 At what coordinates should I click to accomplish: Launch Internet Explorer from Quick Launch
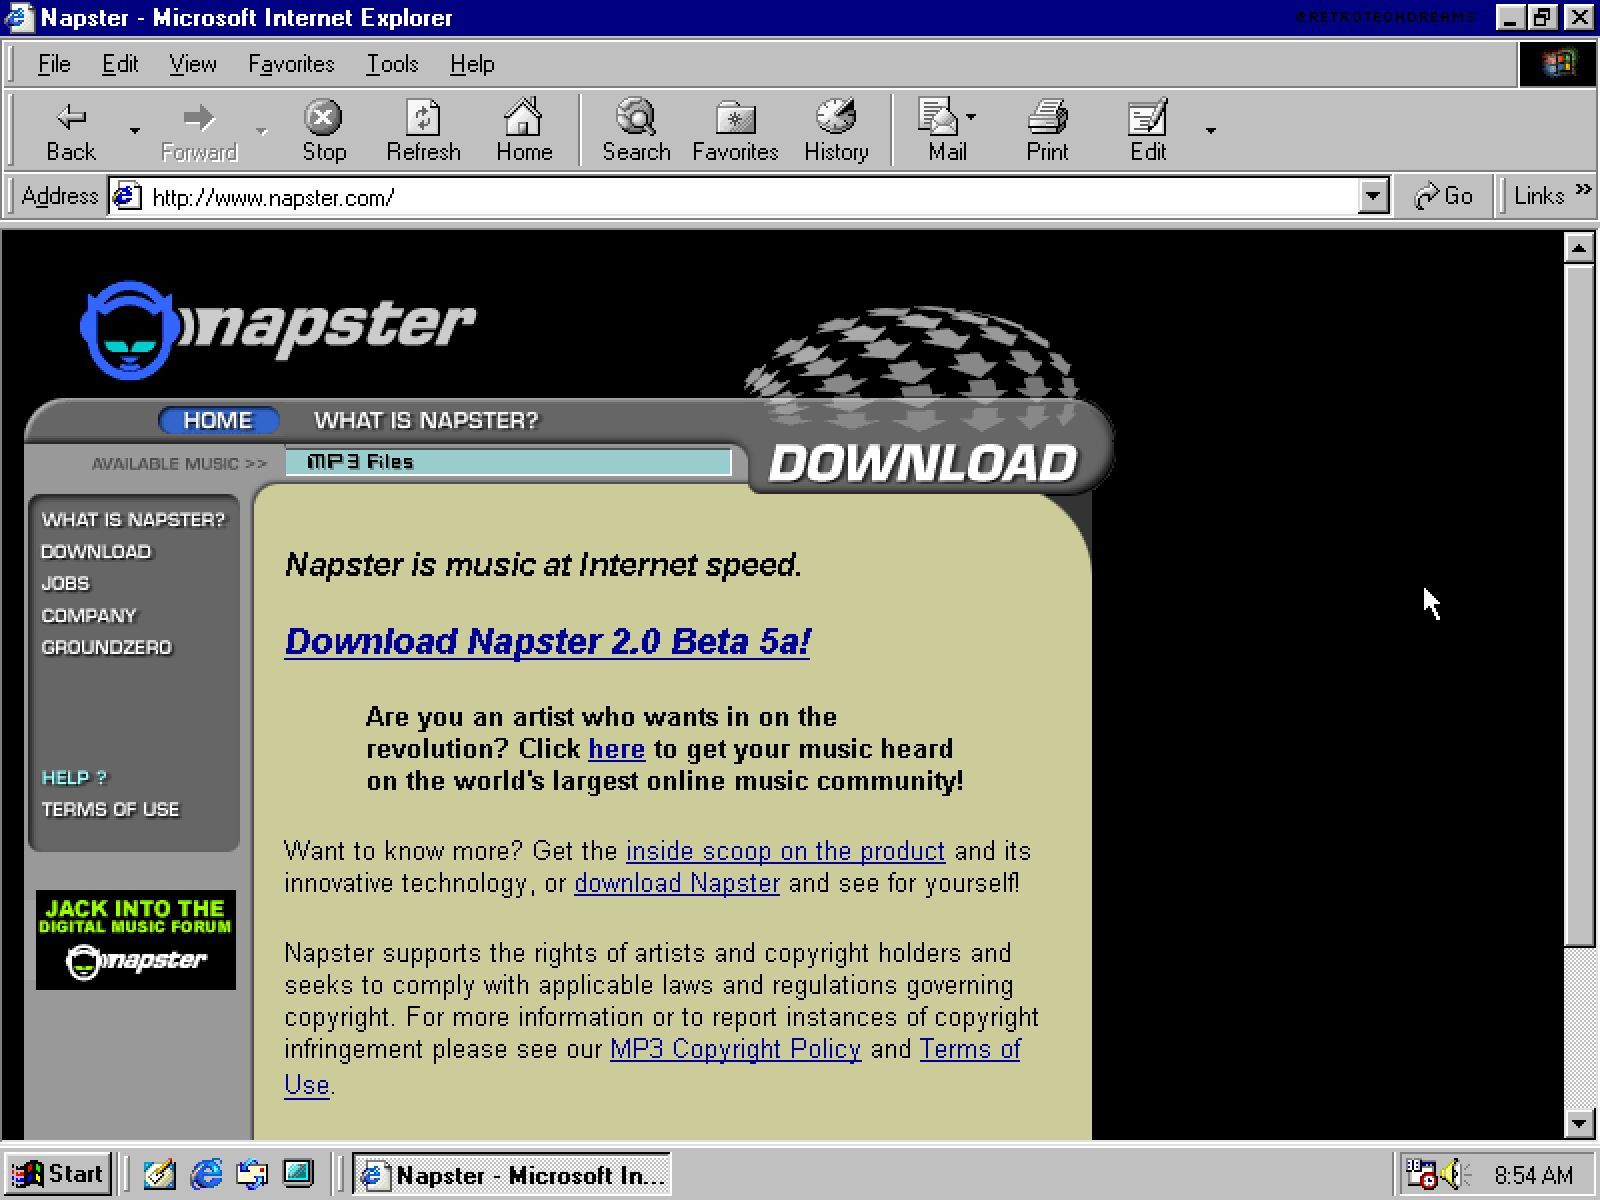click(206, 1174)
